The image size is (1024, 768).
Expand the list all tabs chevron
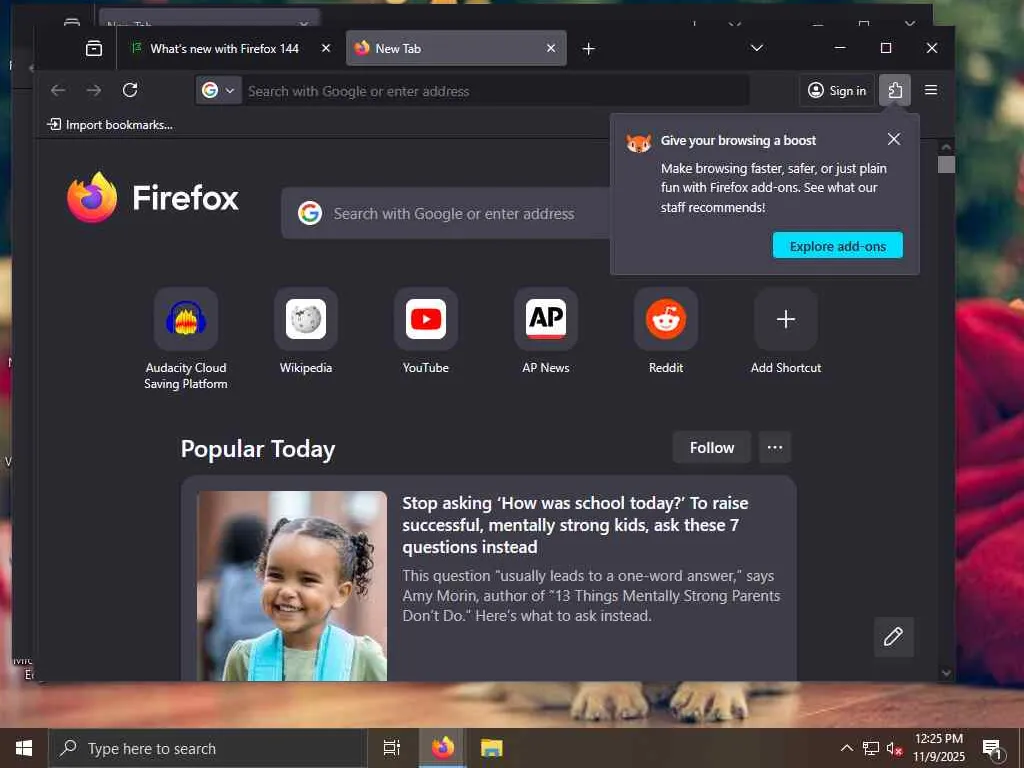[757, 48]
